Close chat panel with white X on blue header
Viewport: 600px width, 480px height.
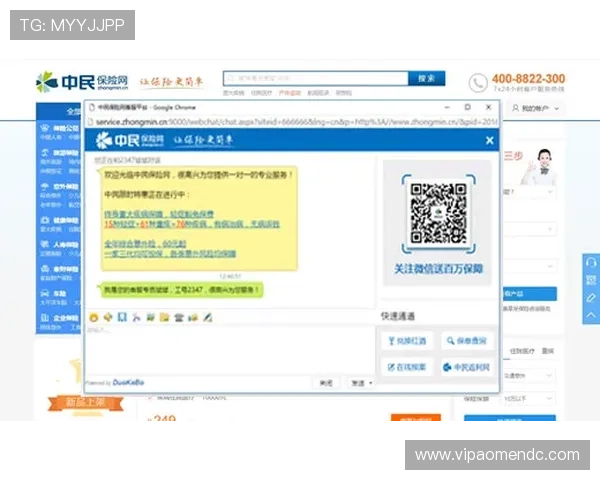pos(489,140)
